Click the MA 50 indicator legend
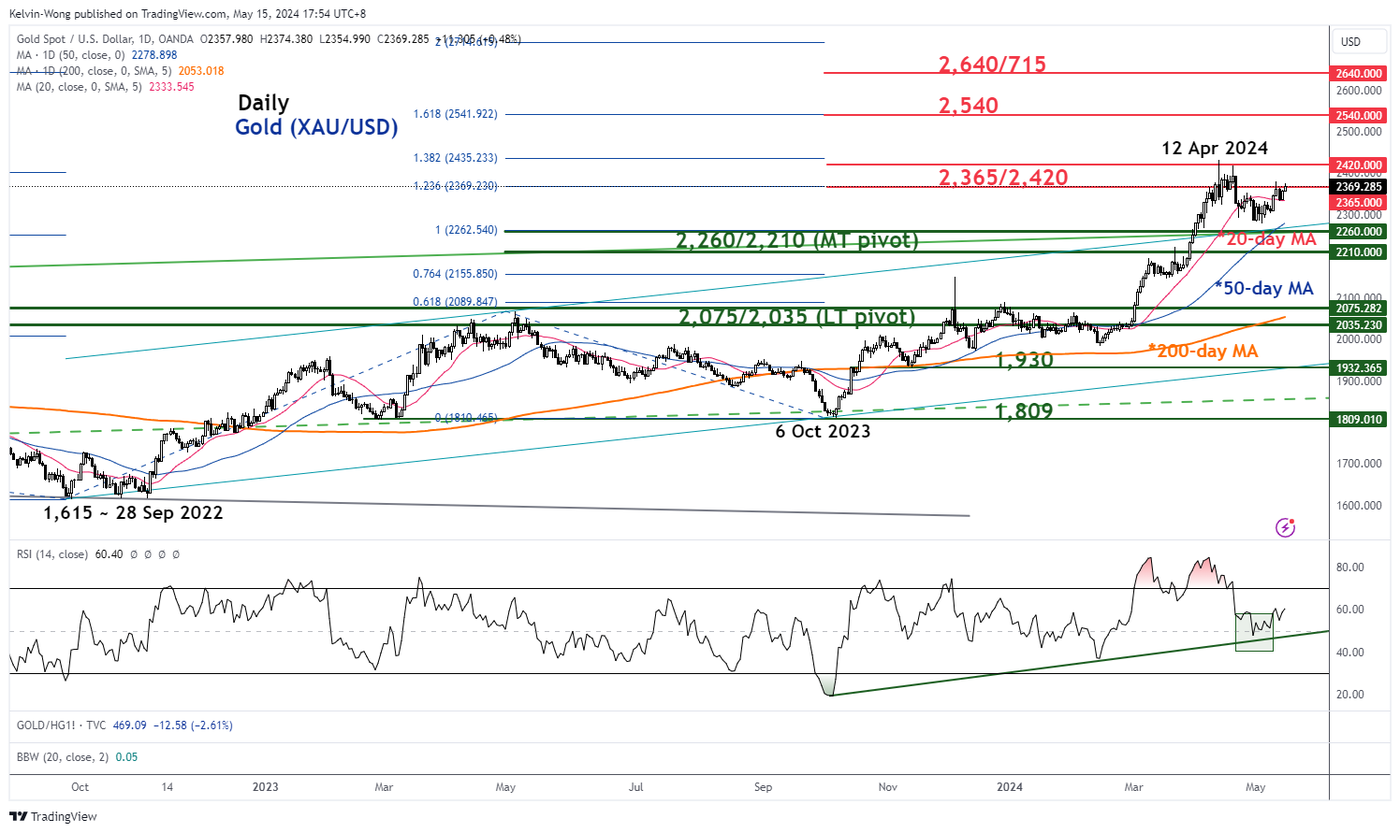 (x=86, y=54)
